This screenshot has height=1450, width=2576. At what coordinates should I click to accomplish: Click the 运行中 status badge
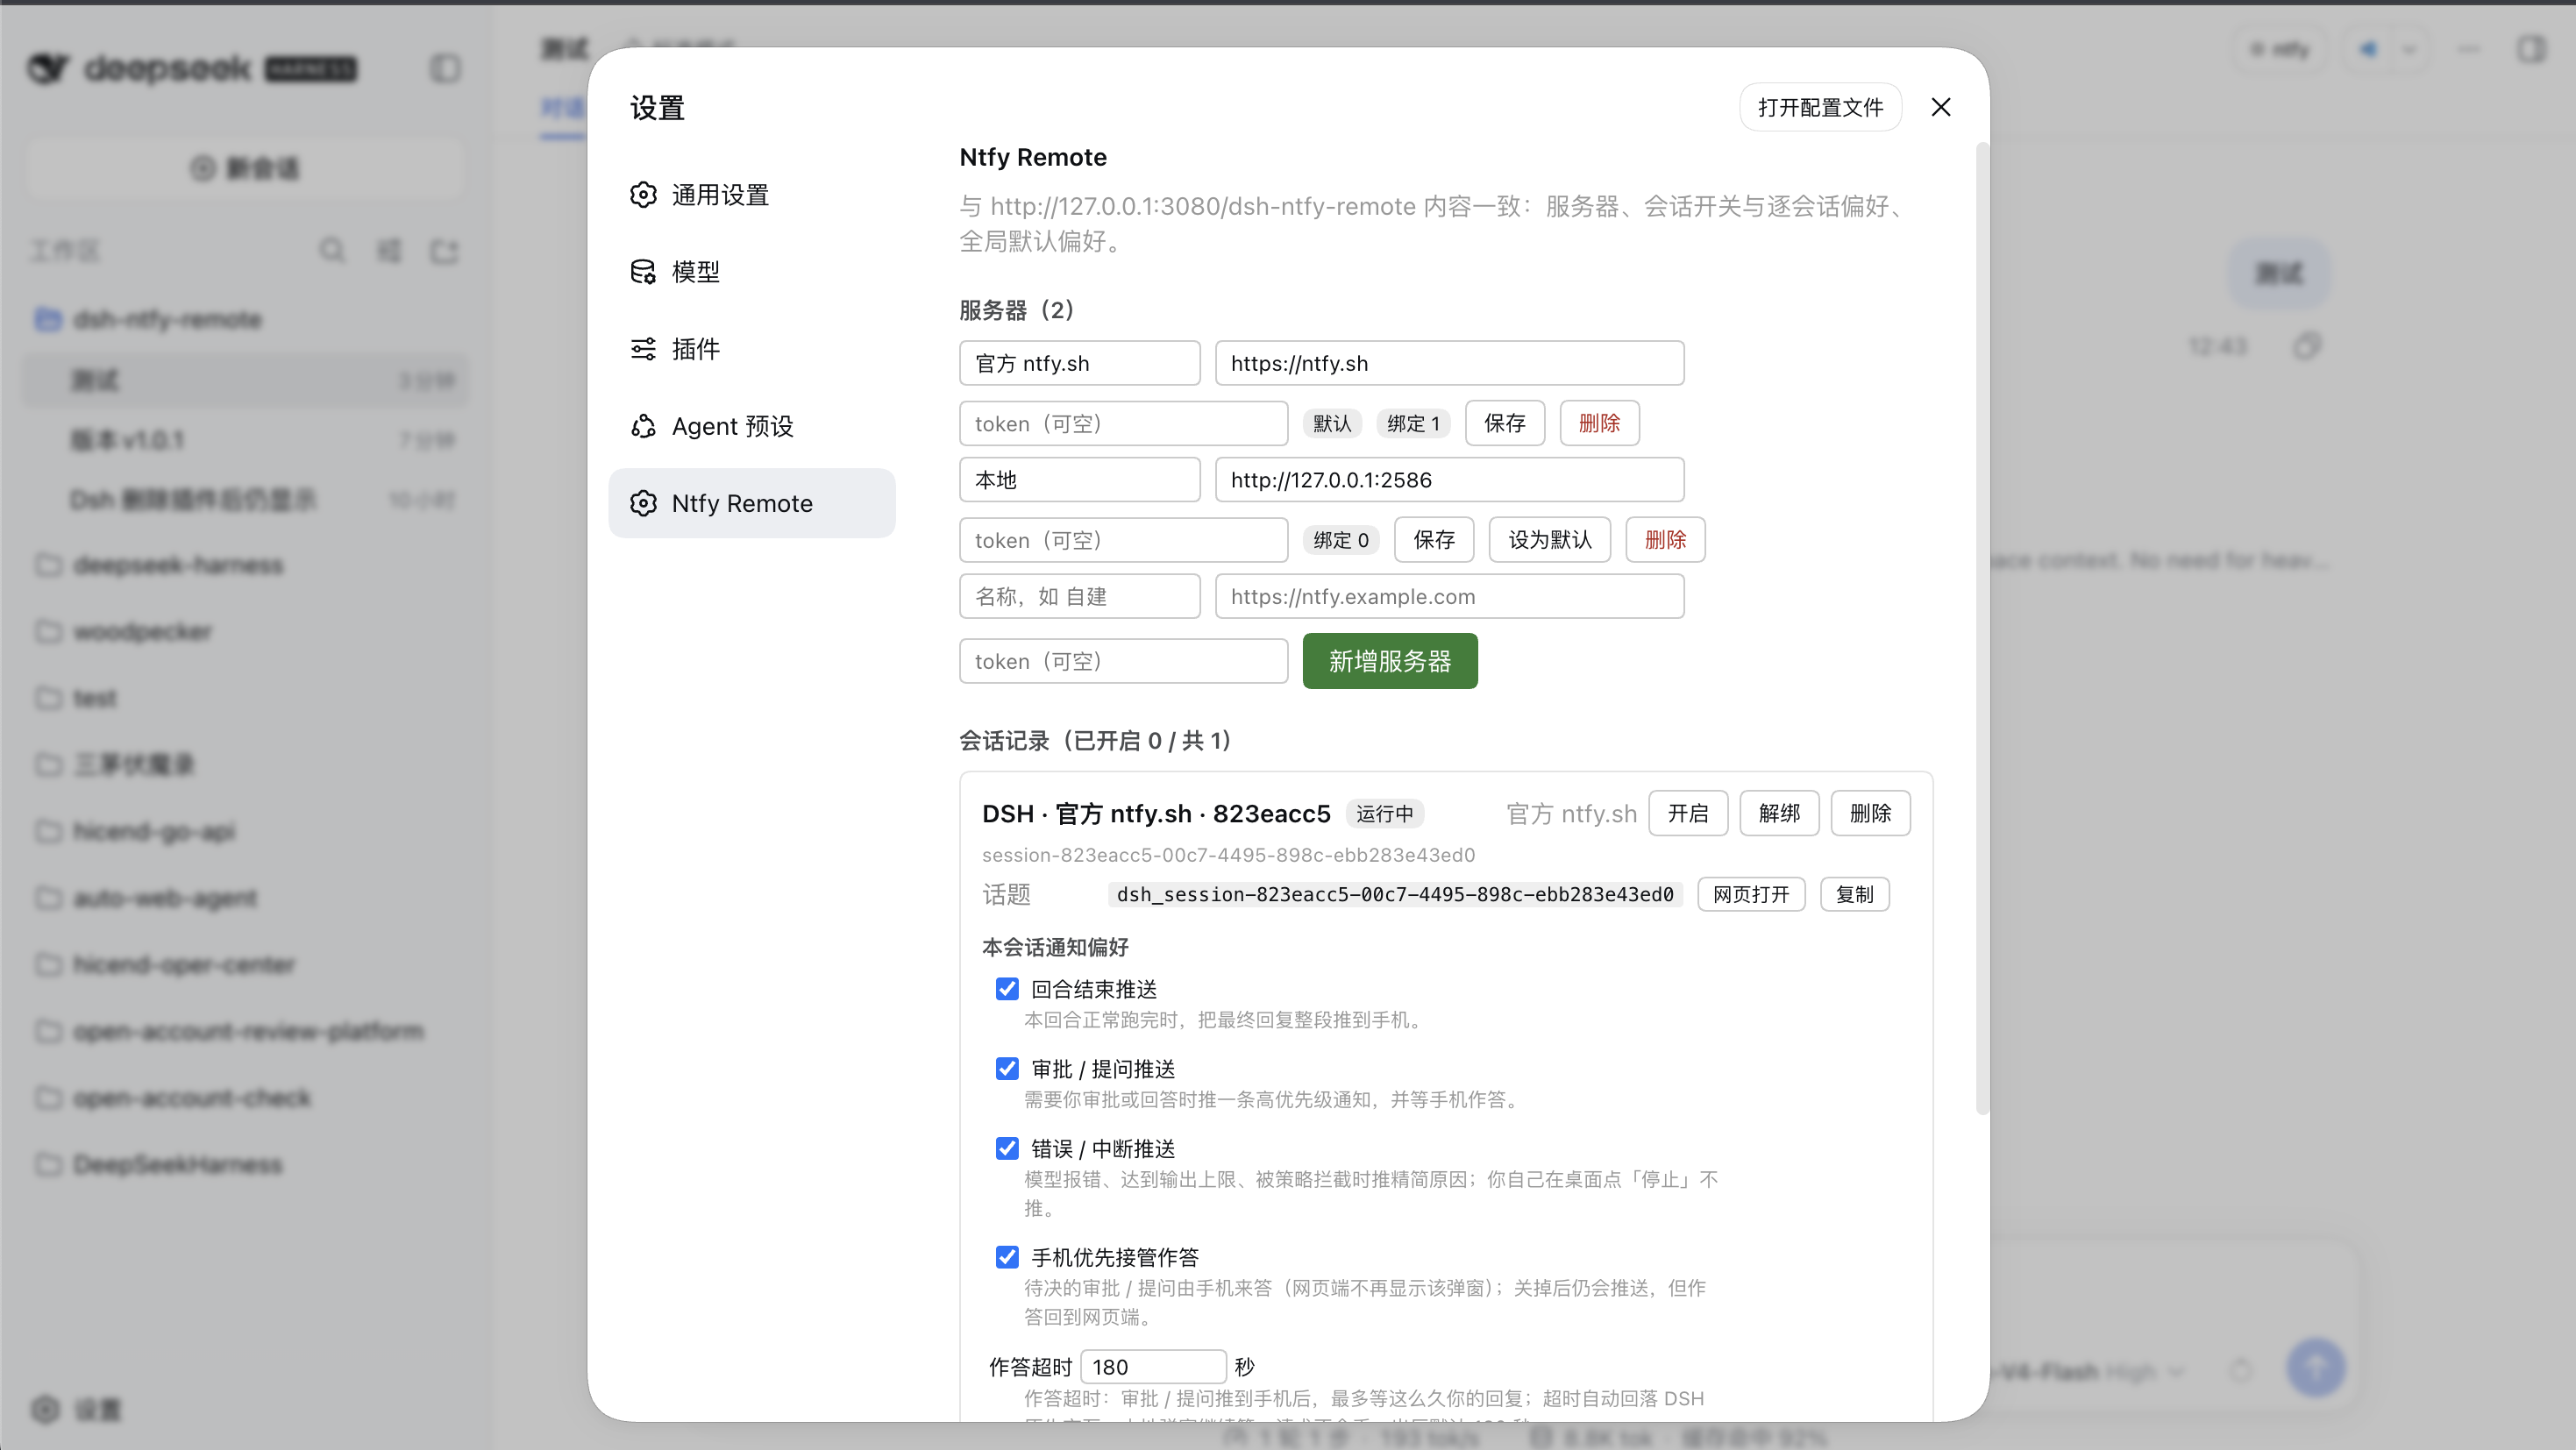coord(1384,814)
